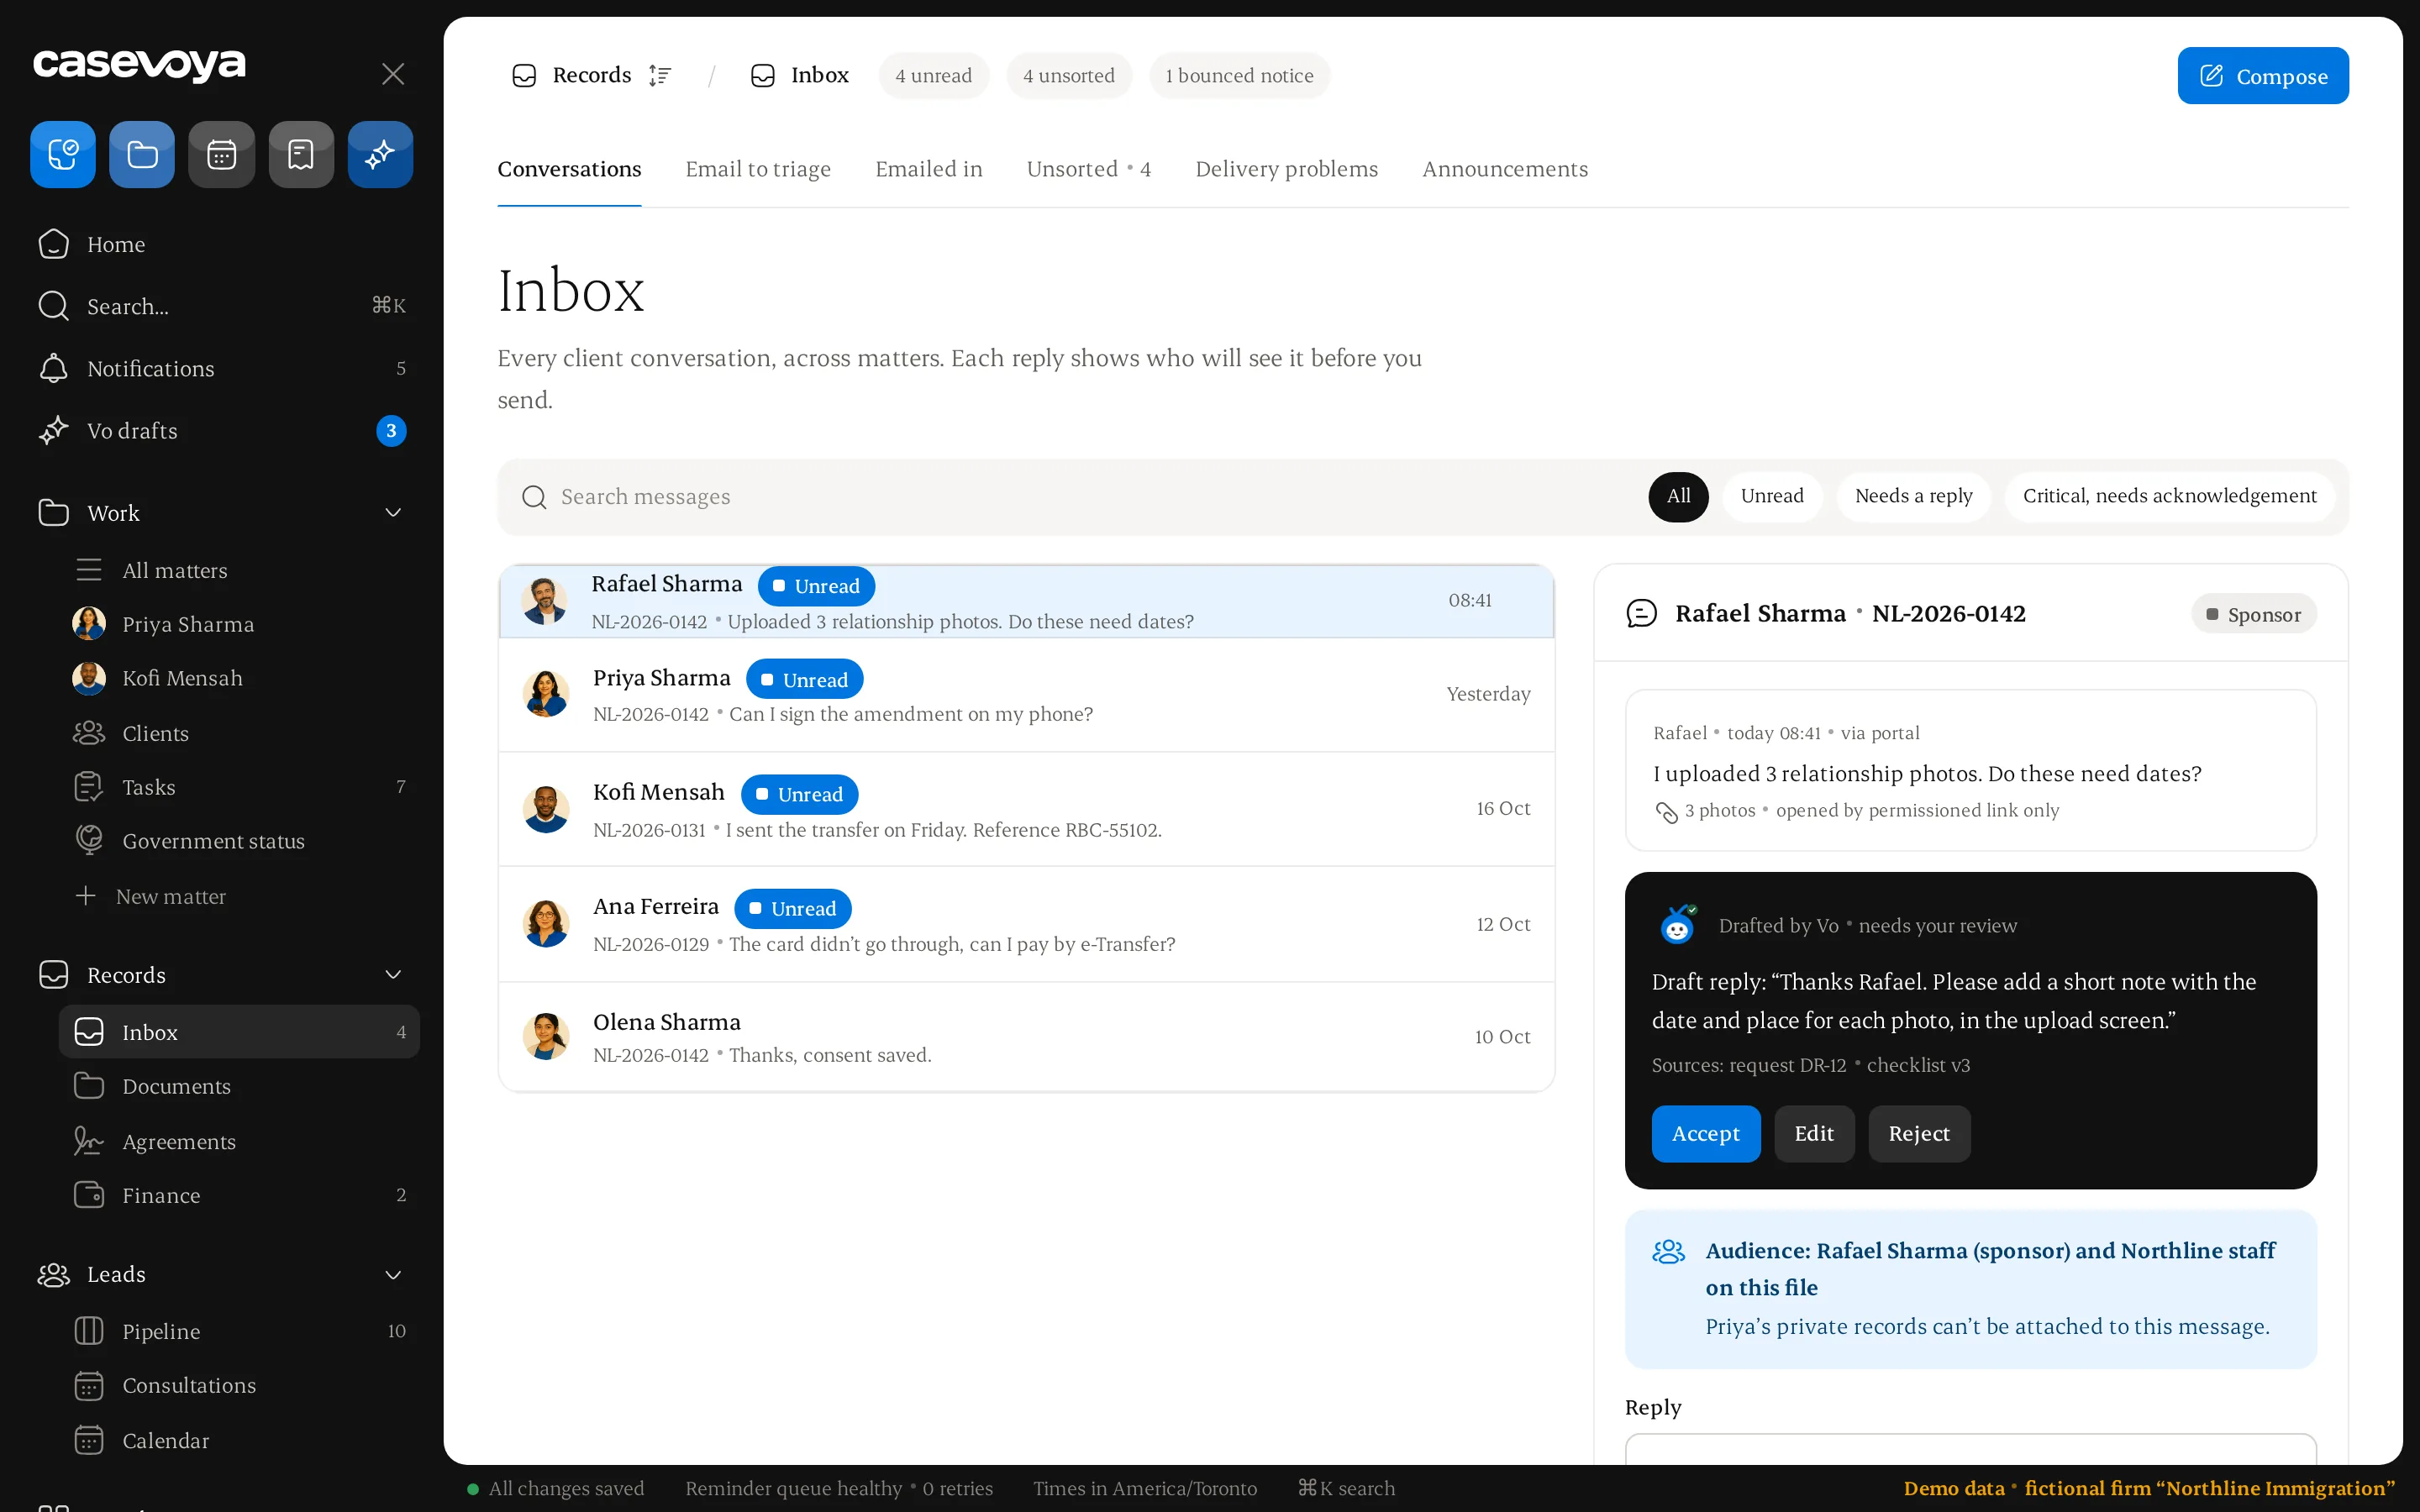This screenshot has width=2420, height=1512.
Task: Click the 1 bounced notice chip
Action: pos(1239,76)
